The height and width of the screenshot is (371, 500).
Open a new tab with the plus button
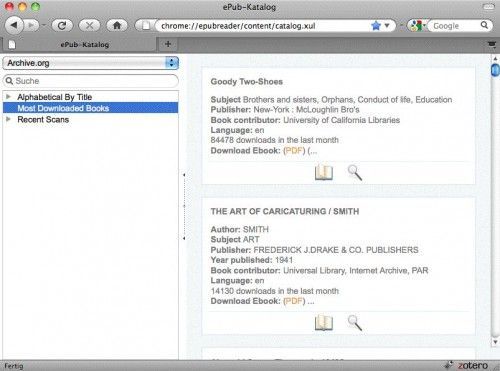(168, 44)
